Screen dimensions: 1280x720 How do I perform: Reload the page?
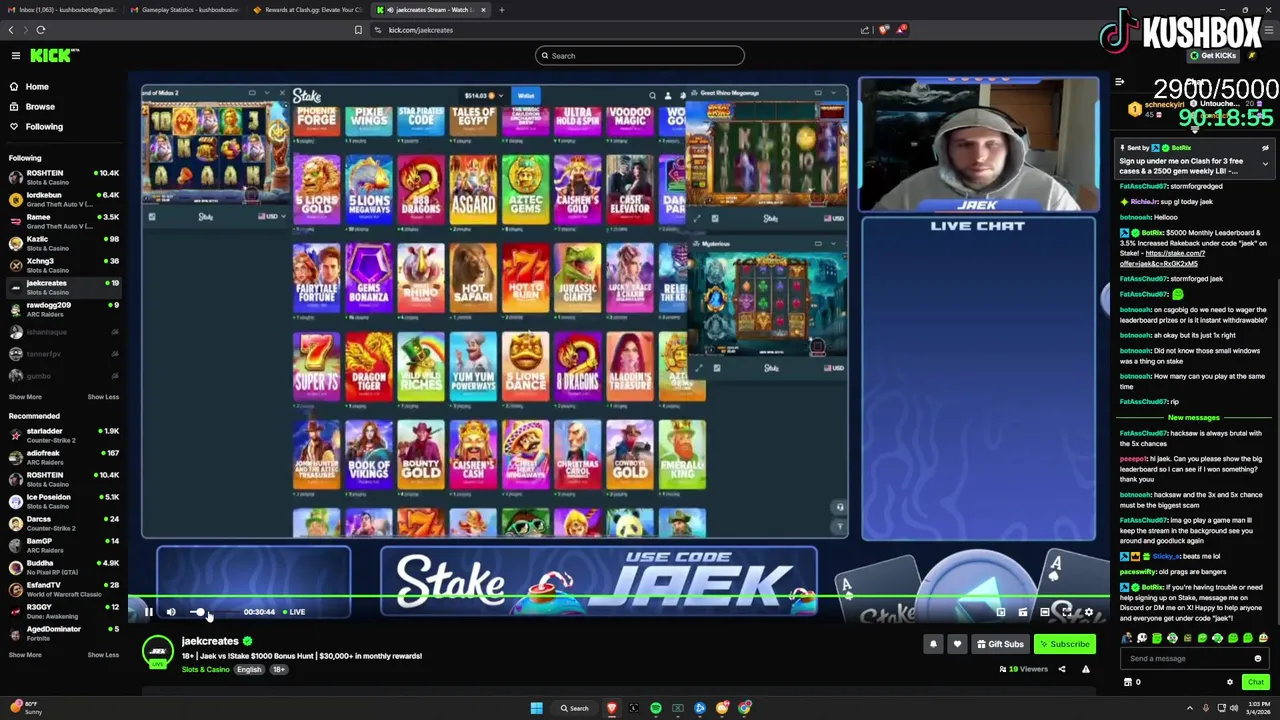[x=41, y=30]
